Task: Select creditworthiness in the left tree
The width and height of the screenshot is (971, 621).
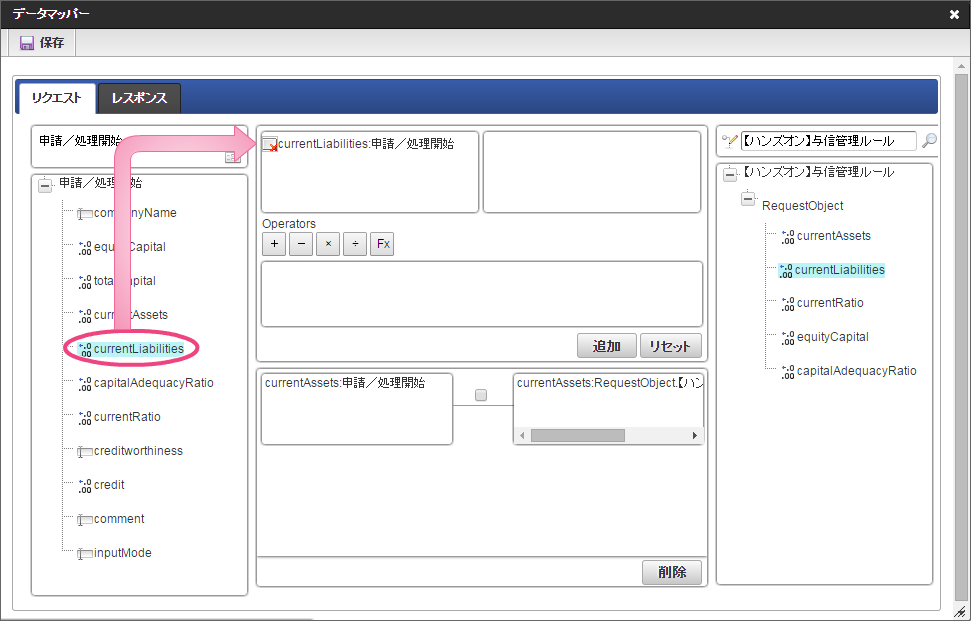Action: point(138,451)
